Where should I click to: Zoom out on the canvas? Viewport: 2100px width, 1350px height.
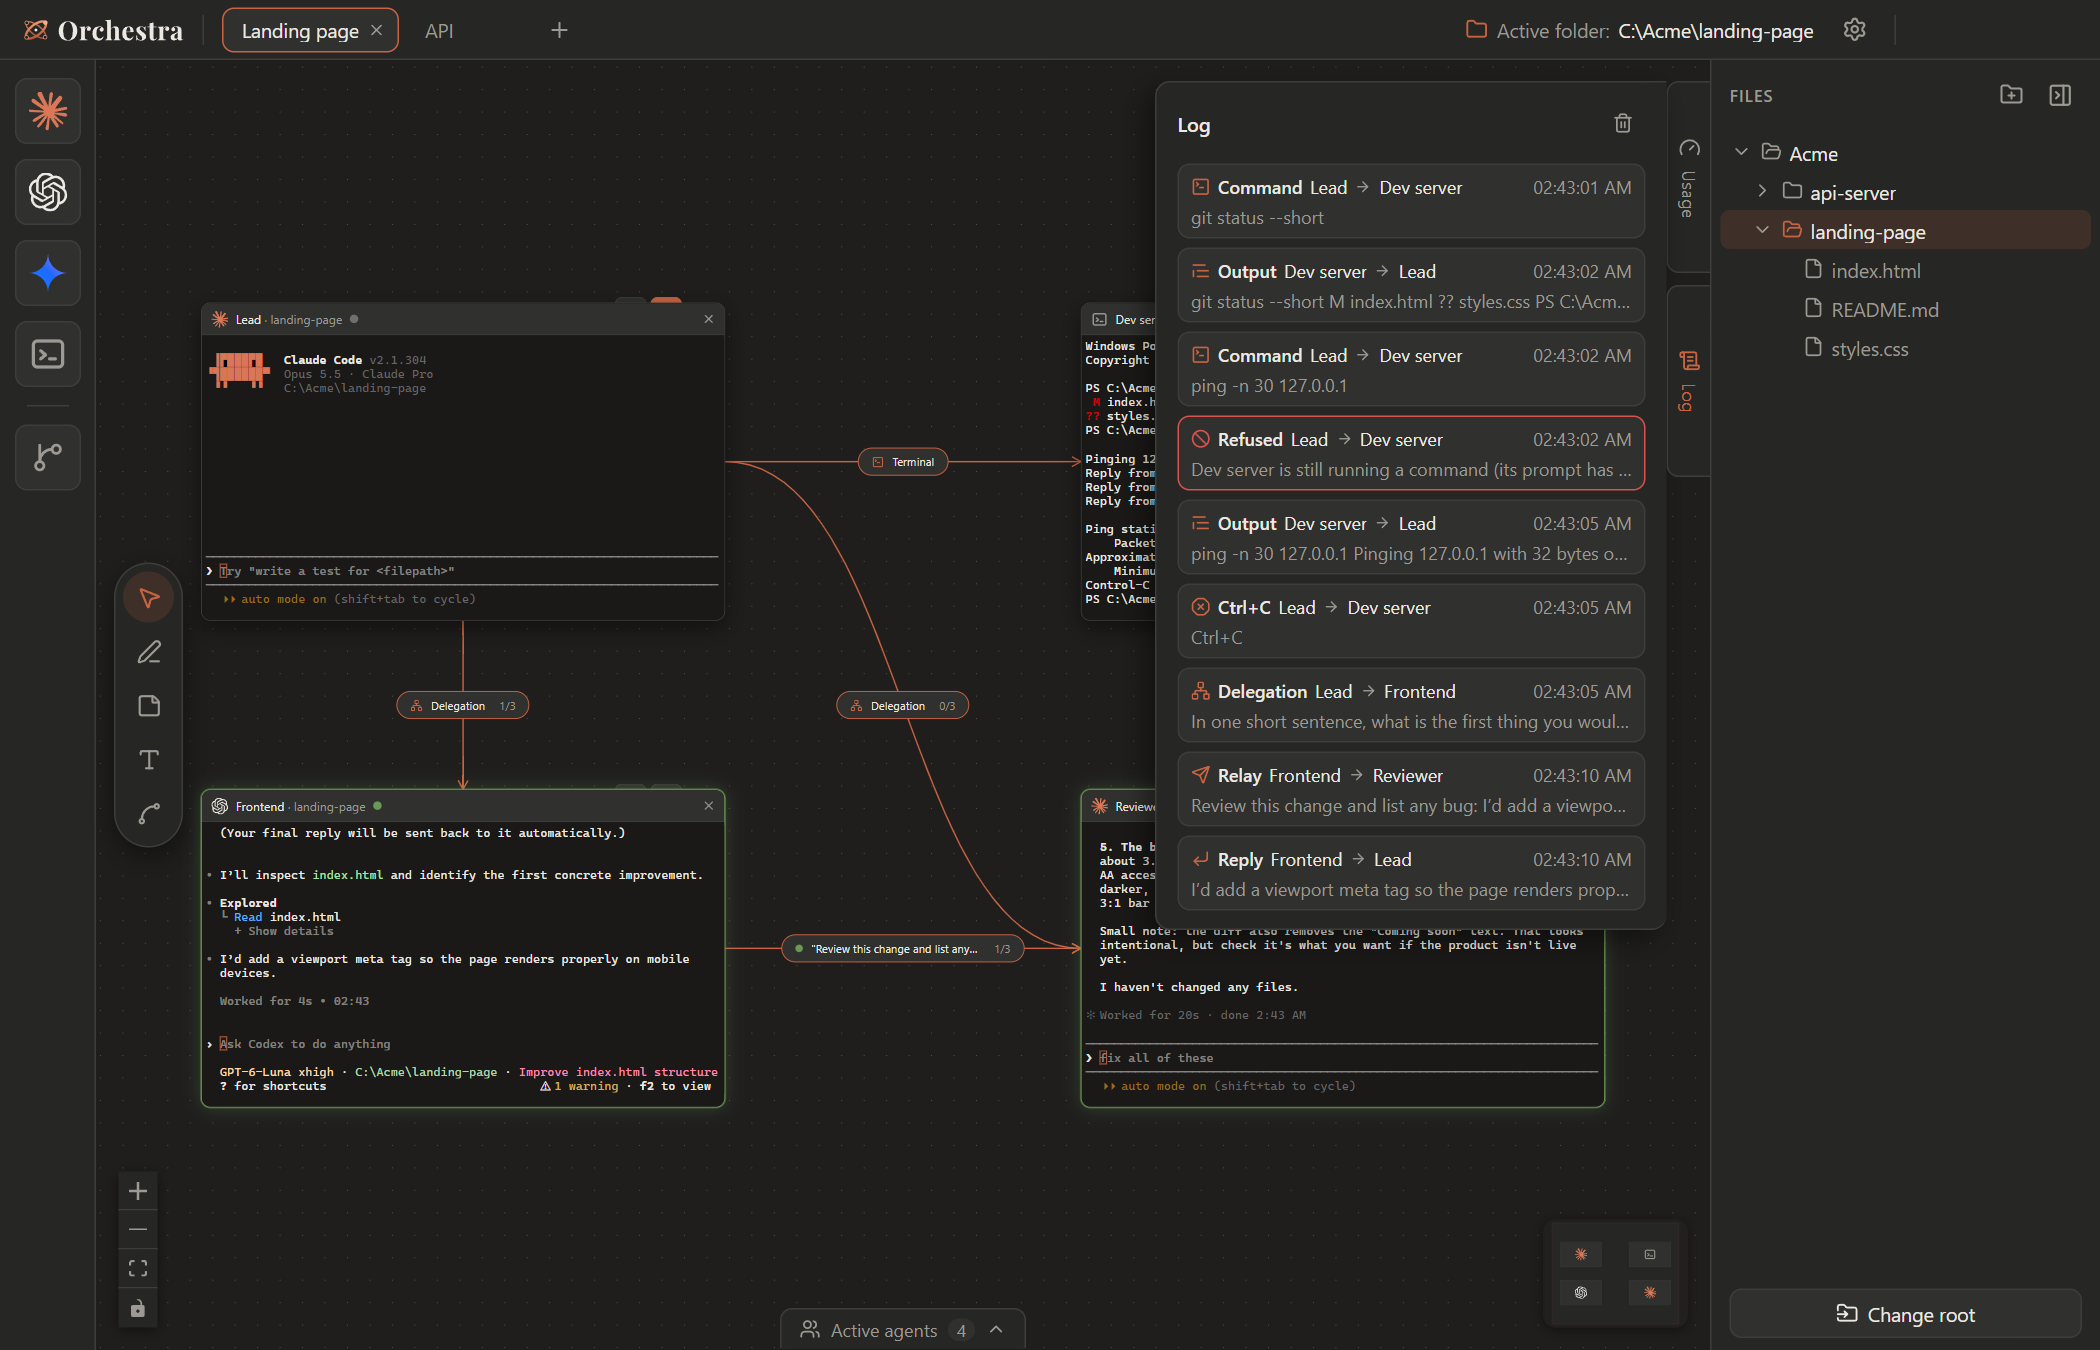138,1229
